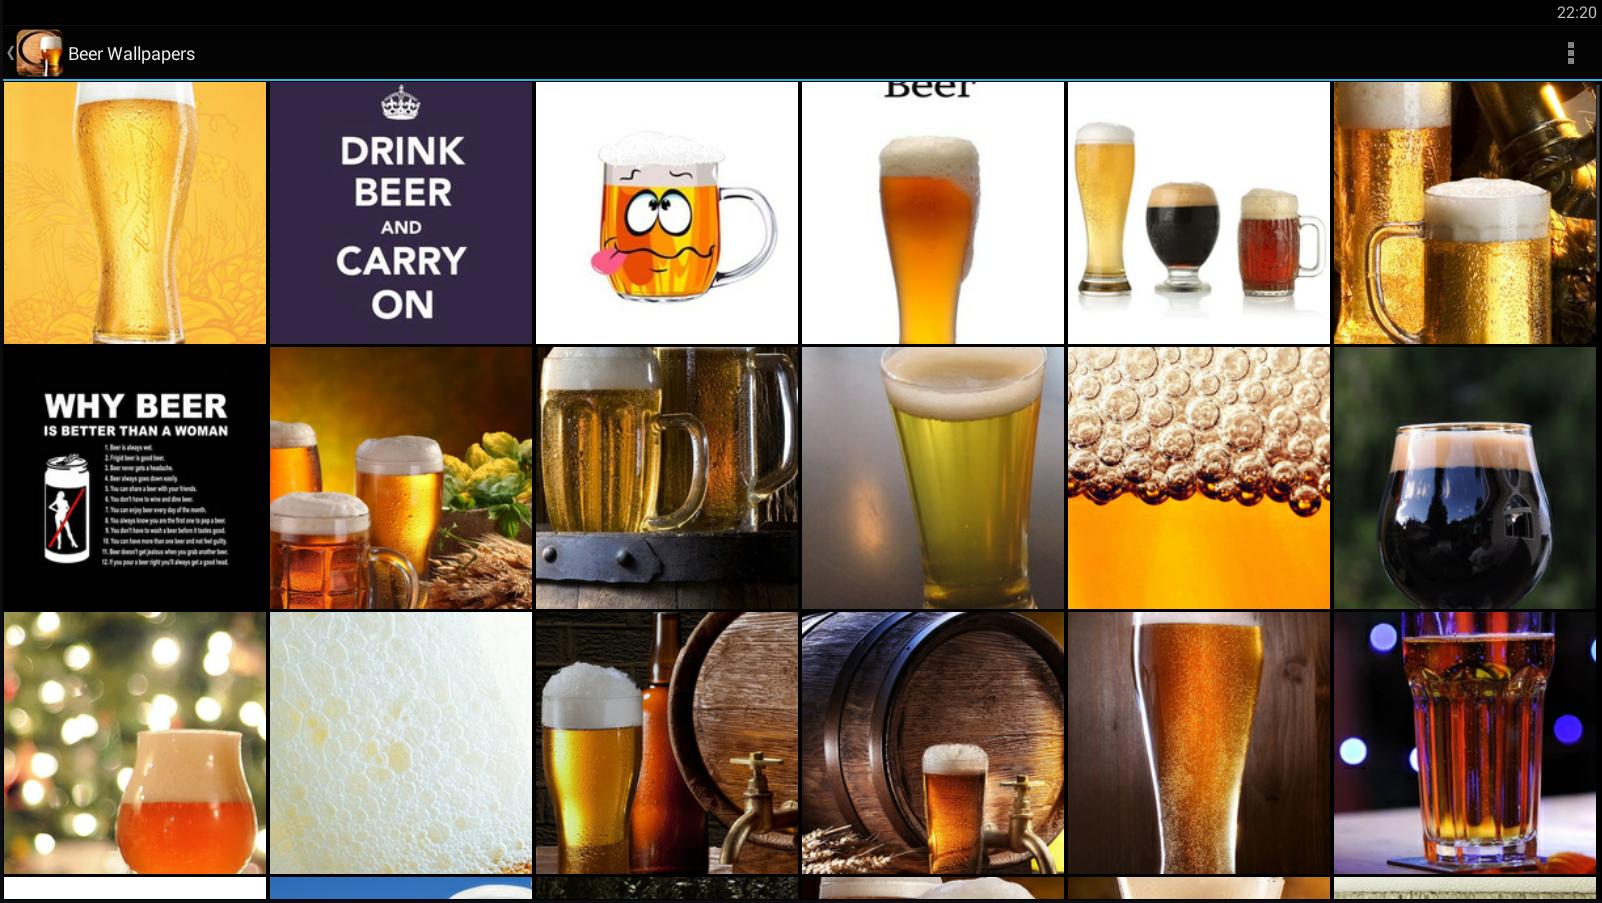
Task: Select the white beer foam texture wallpaper
Action: 401,743
